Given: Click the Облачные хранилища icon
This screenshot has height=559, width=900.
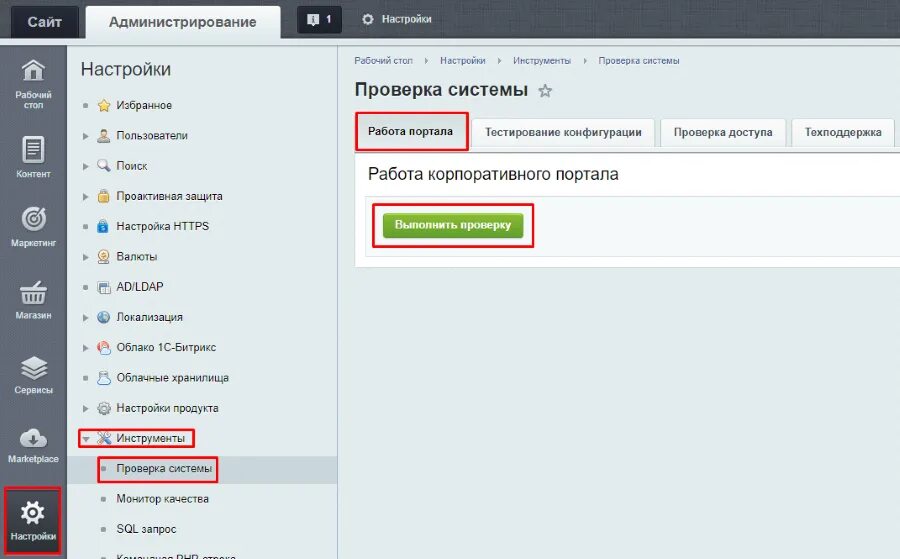Looking at the screenshot, I should click(x=104, y=378).
